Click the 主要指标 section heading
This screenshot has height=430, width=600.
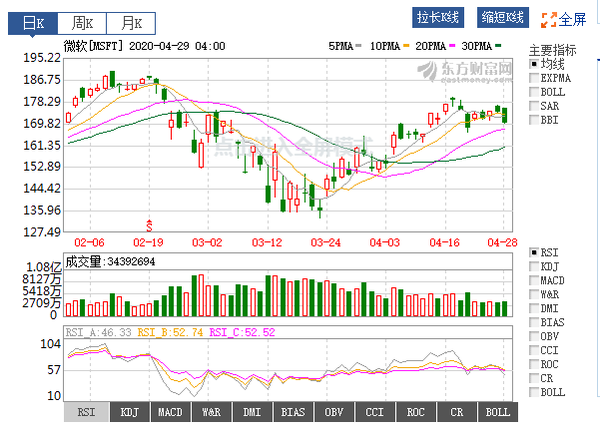553,50
